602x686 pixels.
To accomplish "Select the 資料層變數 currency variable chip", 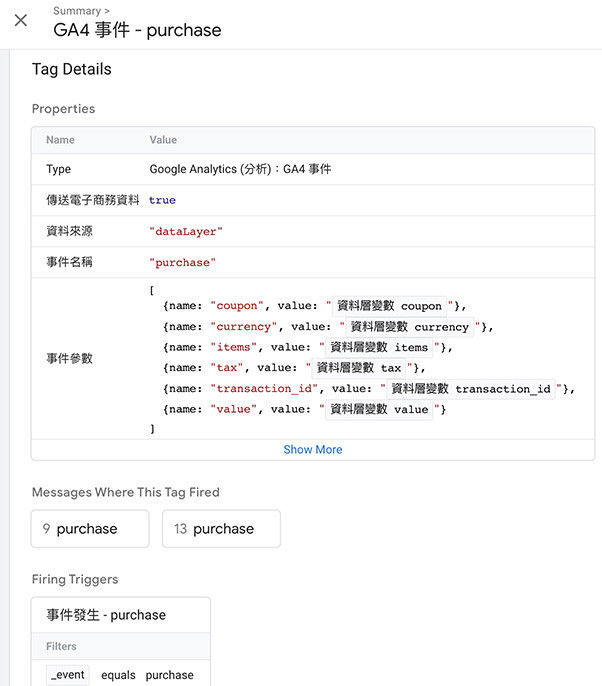I will [410, 327].
